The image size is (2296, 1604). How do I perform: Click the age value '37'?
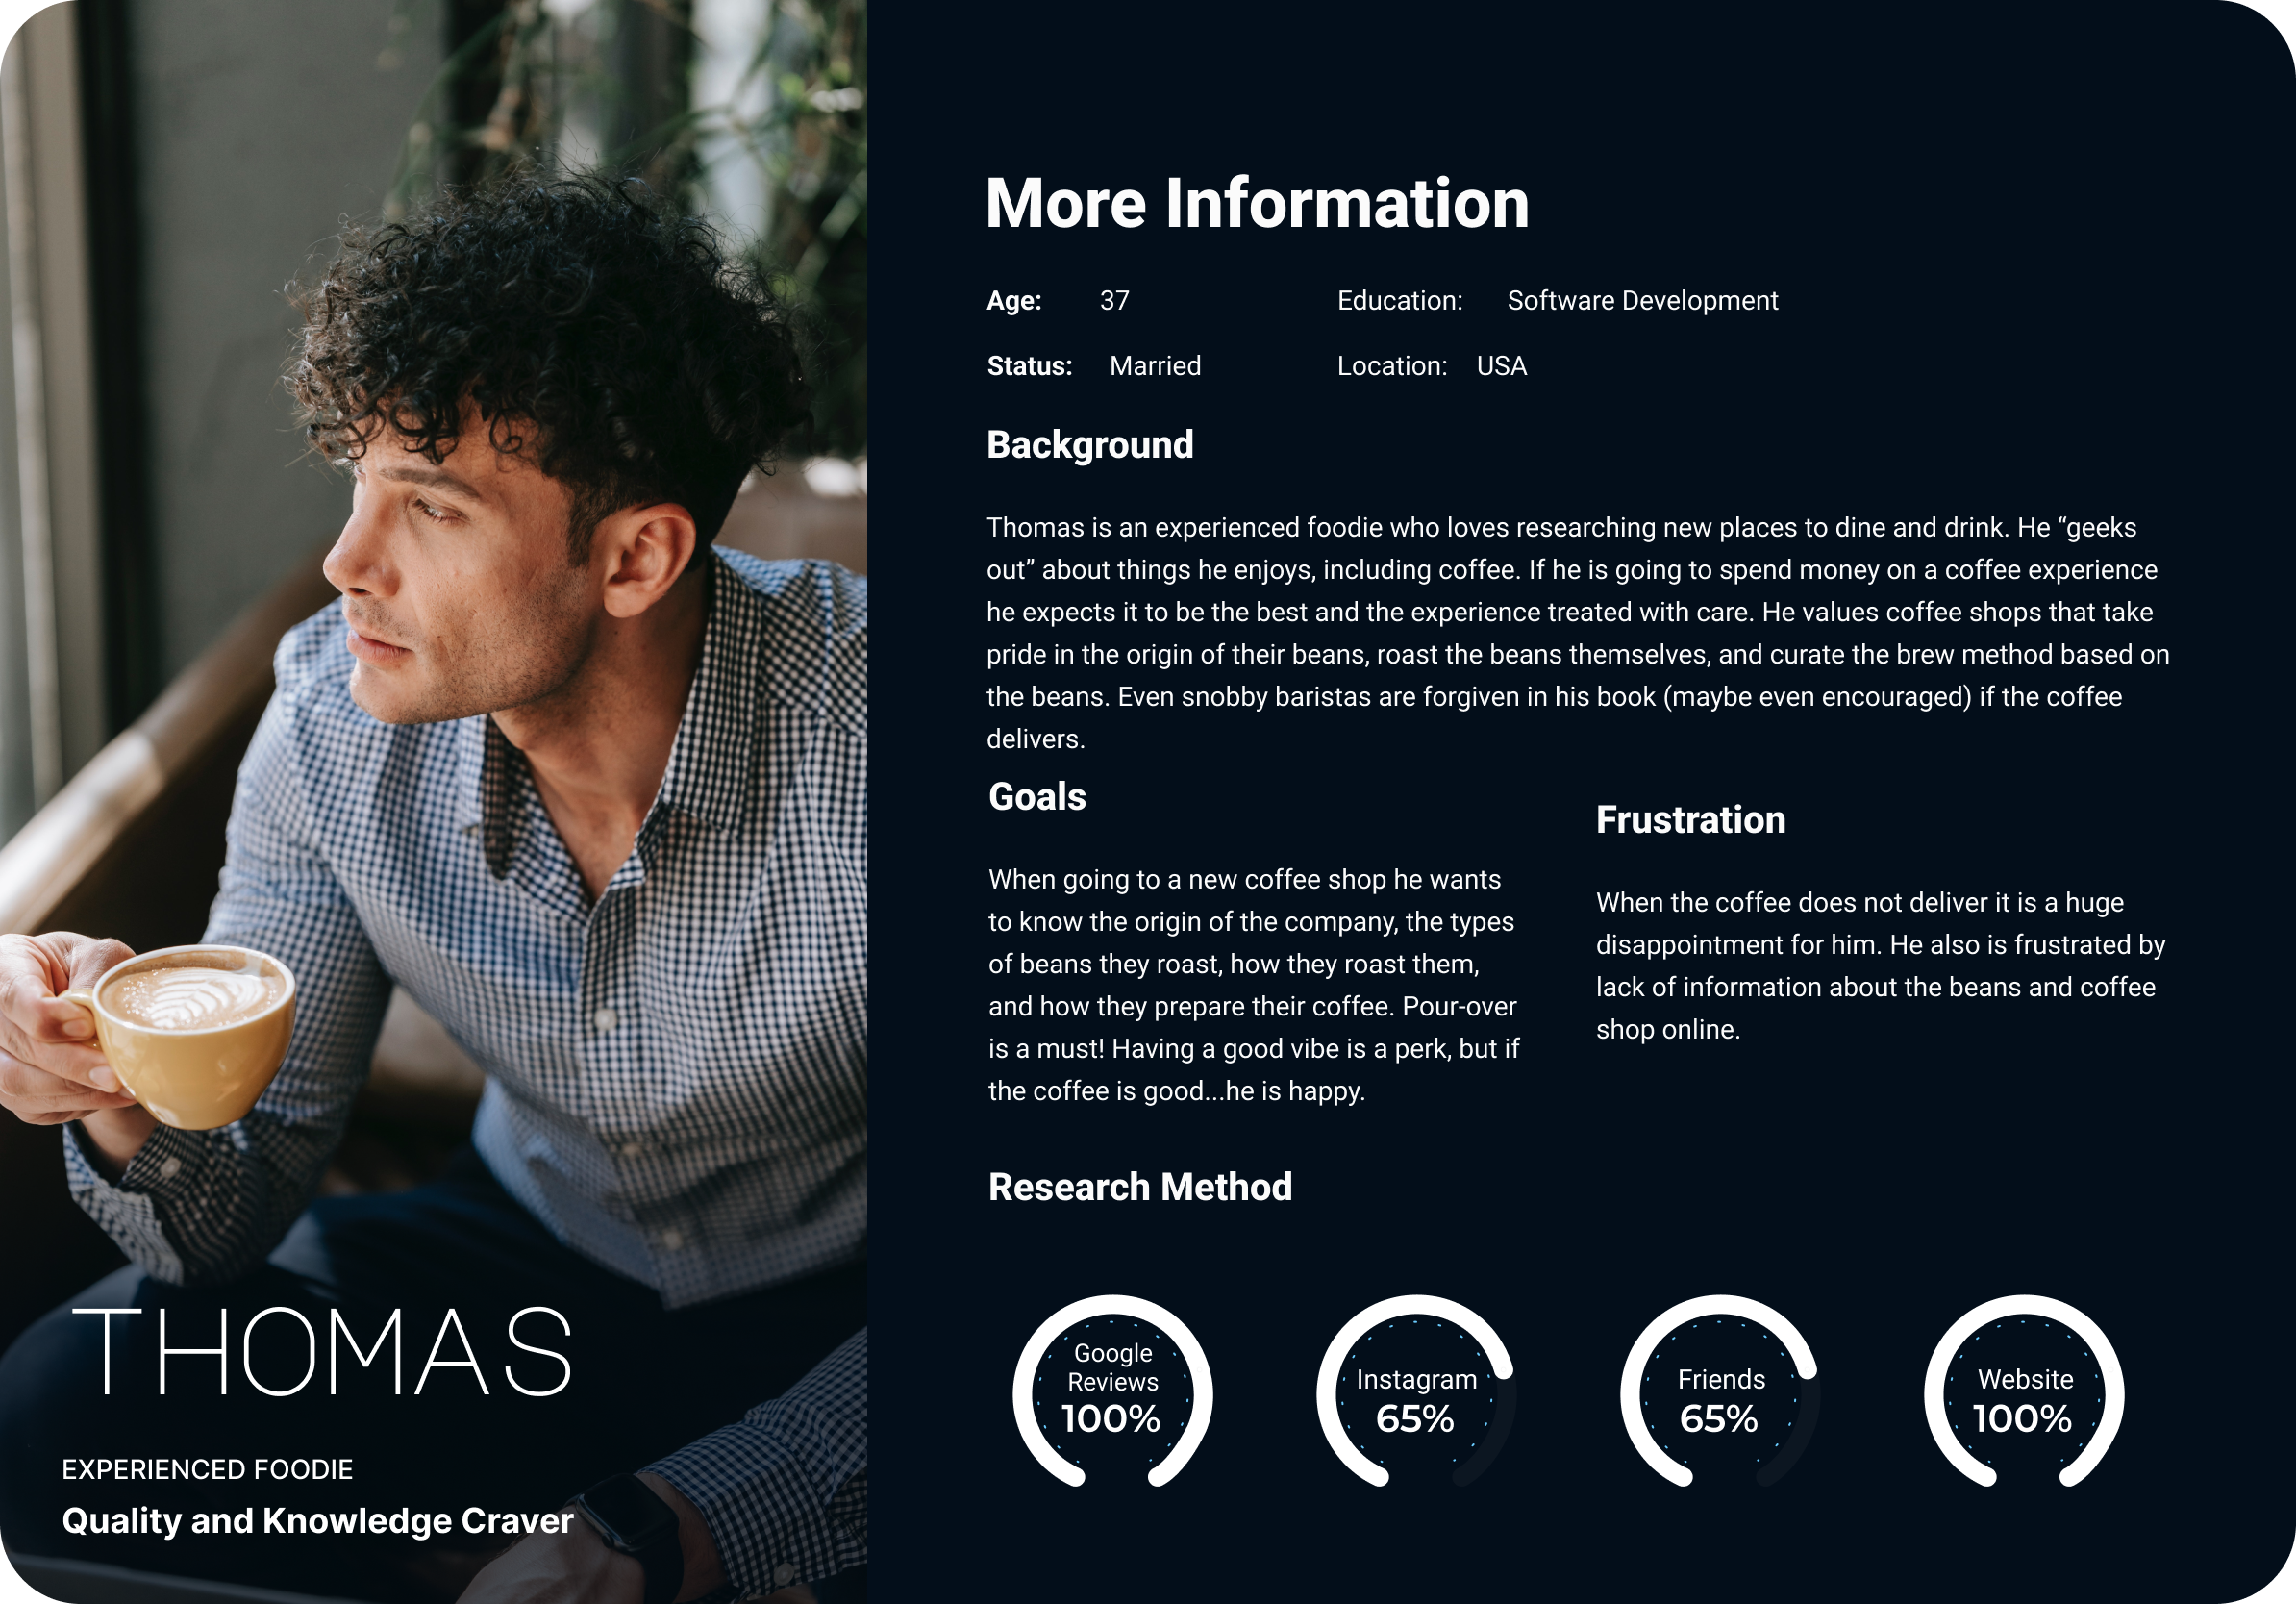(x=1114, y=301)
